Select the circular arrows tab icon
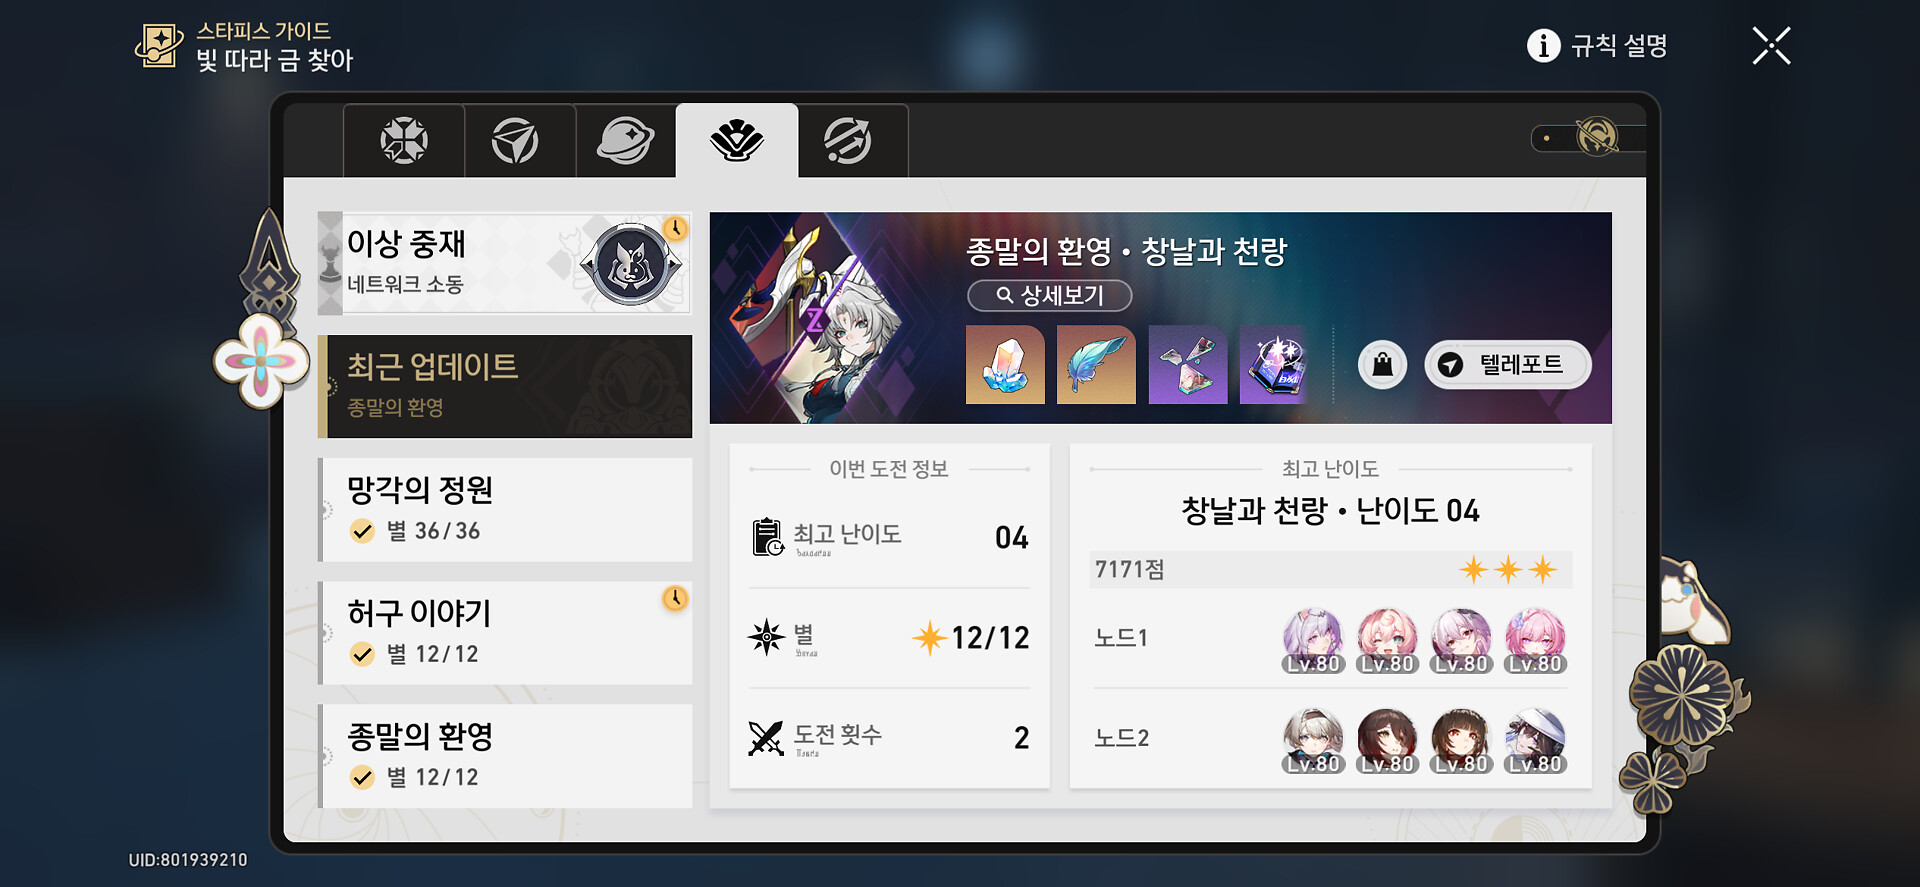The width and height of the screenshot is (1920, 887). [x=848, y=140]
